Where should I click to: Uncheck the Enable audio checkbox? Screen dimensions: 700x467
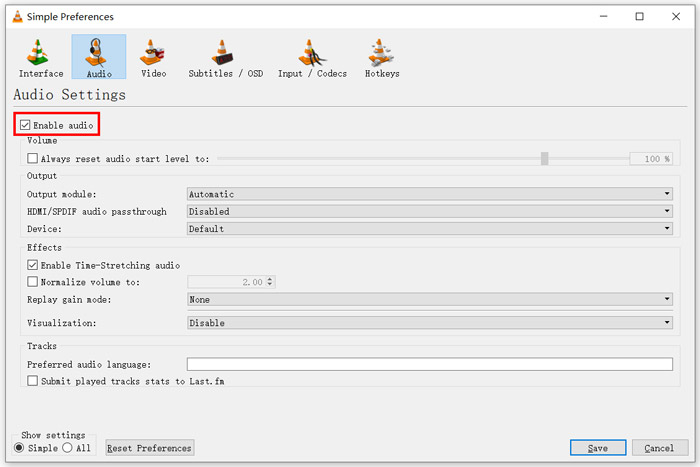point(25,125)
